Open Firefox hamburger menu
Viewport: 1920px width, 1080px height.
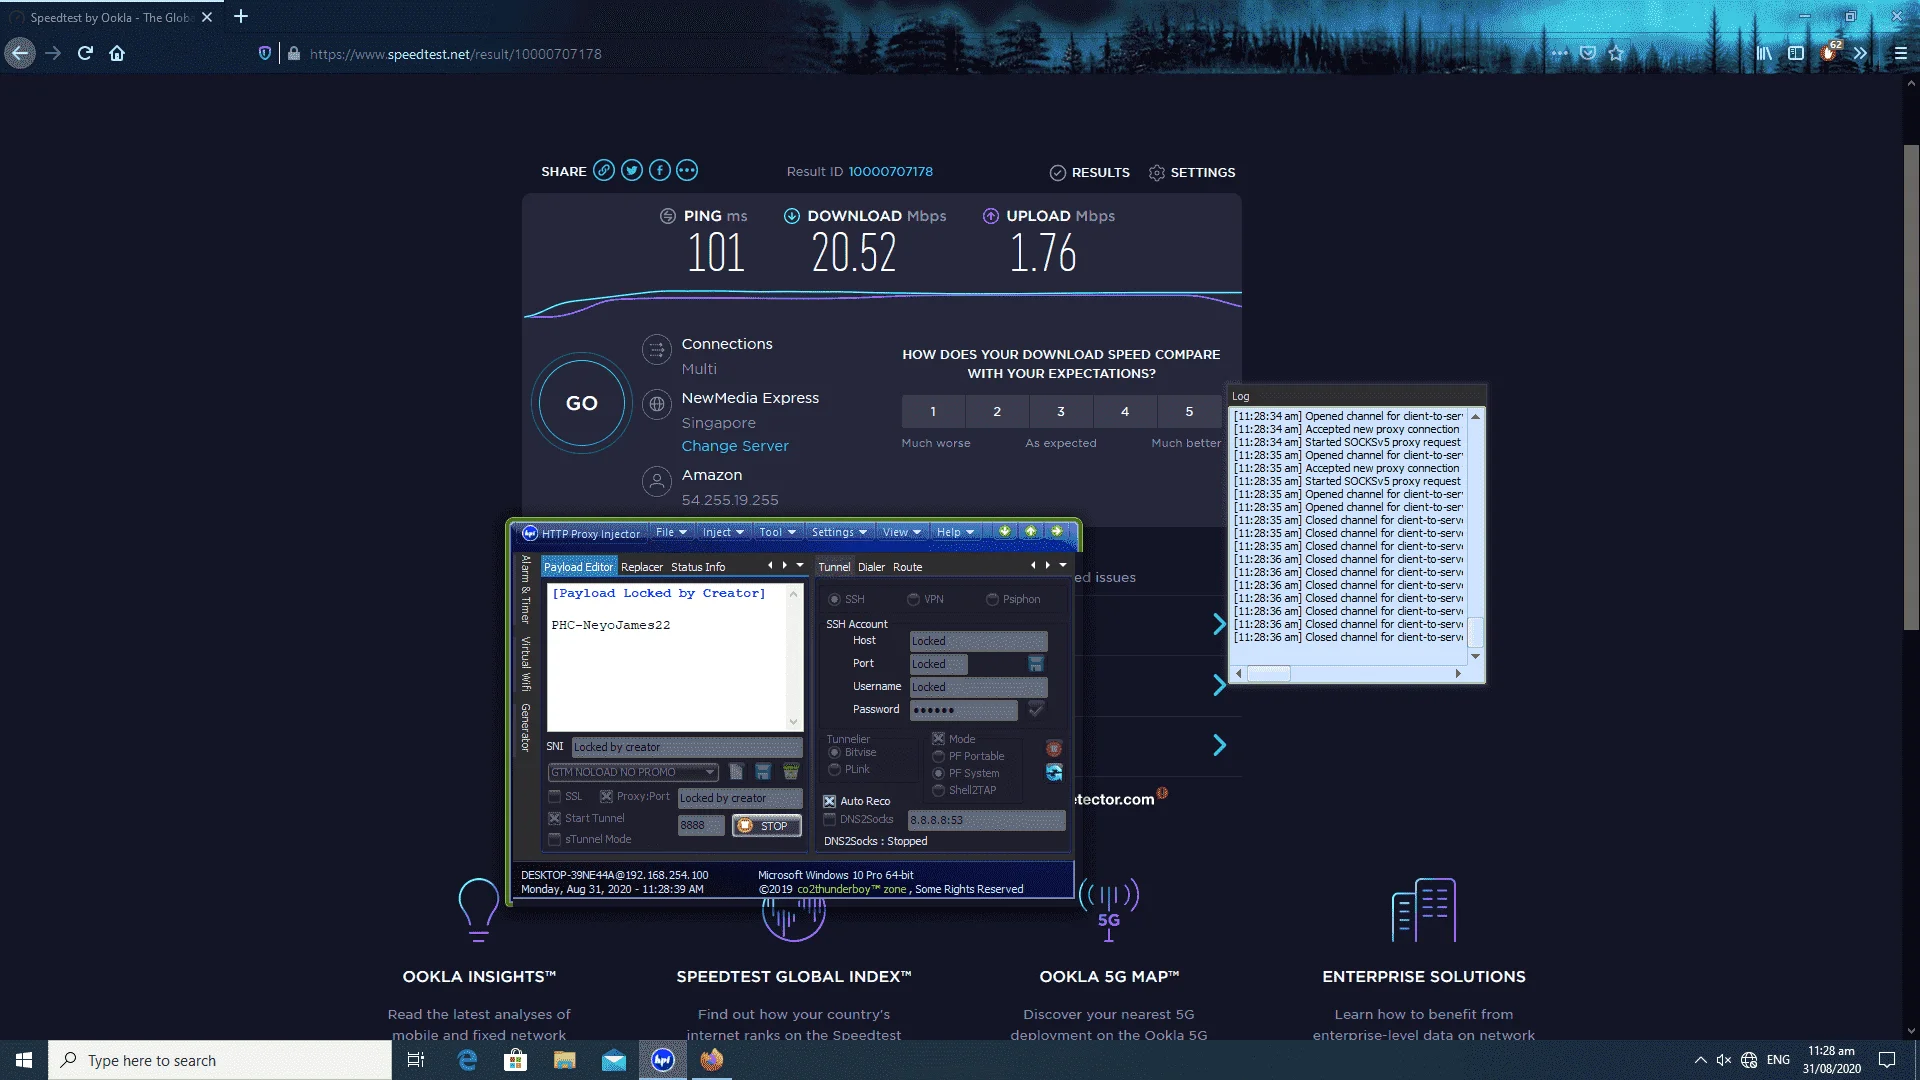click(x=1901, y=54)
